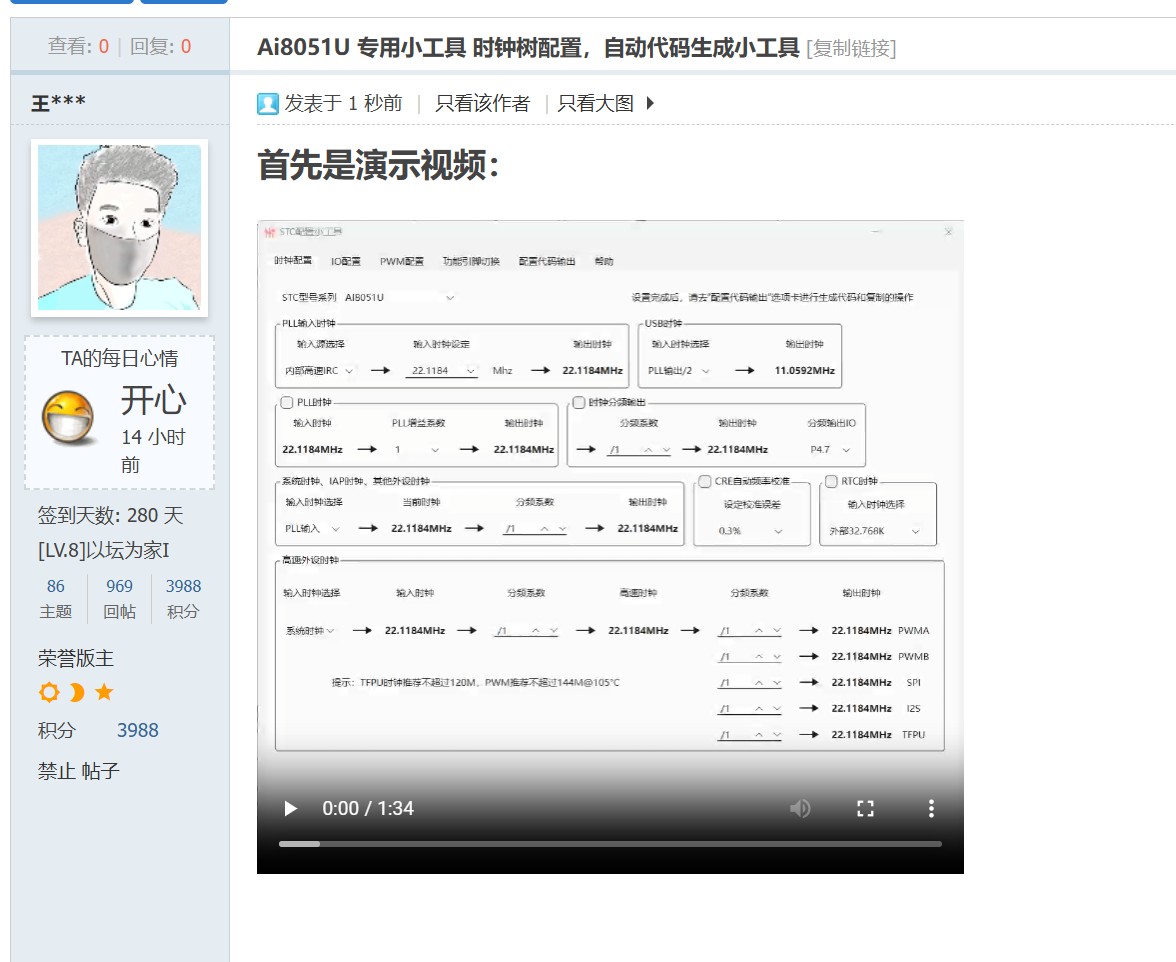Open the user's avatar picture
Image resolution: width=1176 pixels, height=962 pixels.
119,228
